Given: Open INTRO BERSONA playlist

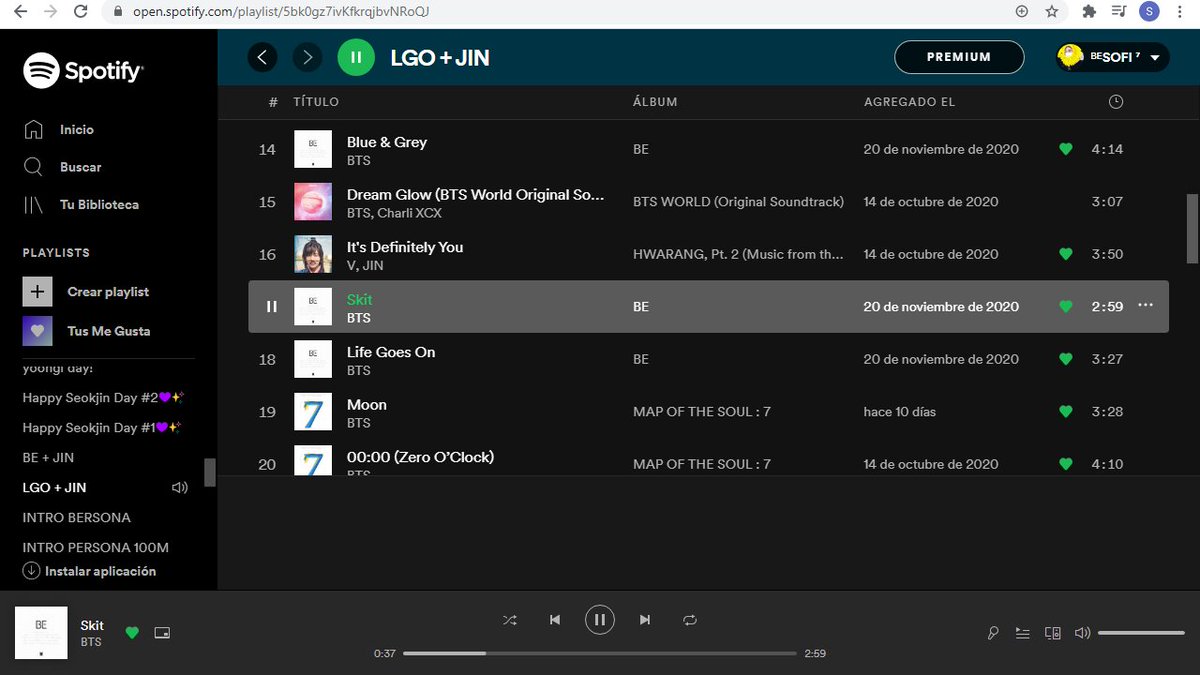Looking at the screenshot, I should click(x=77, y=518).
